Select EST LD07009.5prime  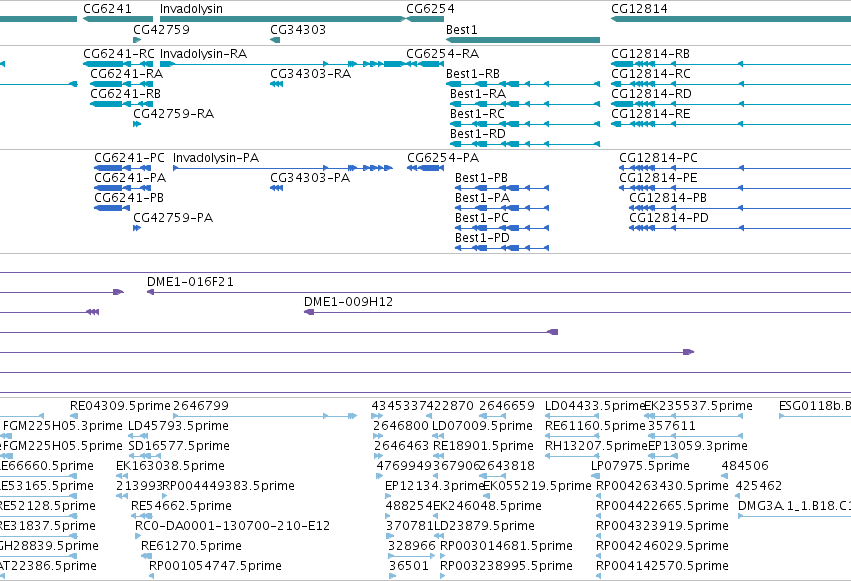click(x=482, y=426)
